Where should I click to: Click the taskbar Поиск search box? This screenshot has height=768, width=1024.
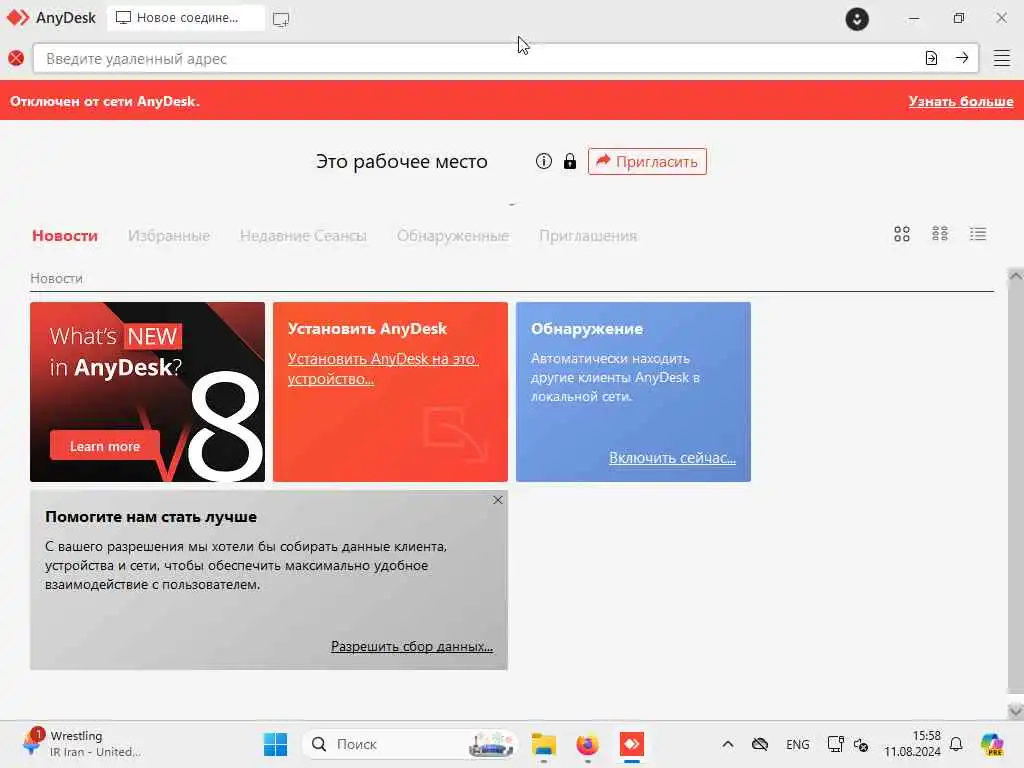409,744
